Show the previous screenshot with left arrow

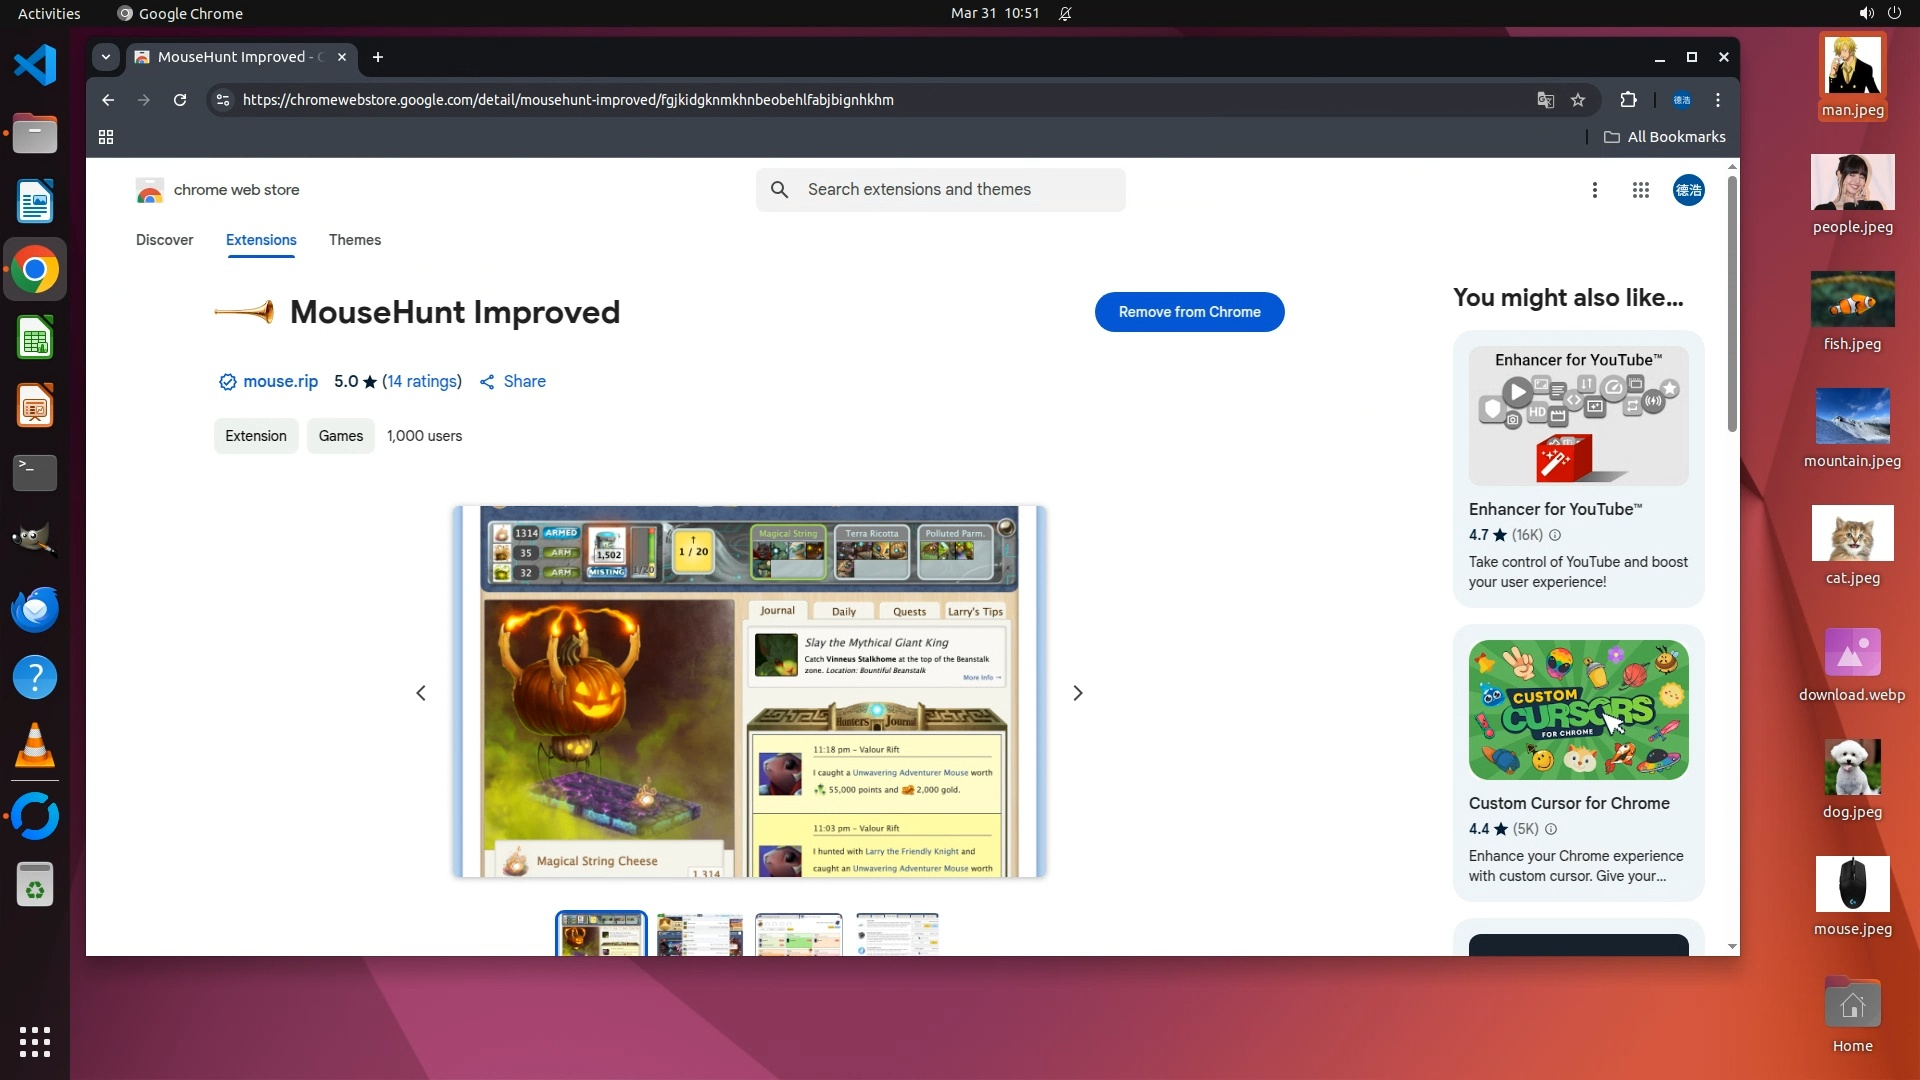tap(421, 693)
